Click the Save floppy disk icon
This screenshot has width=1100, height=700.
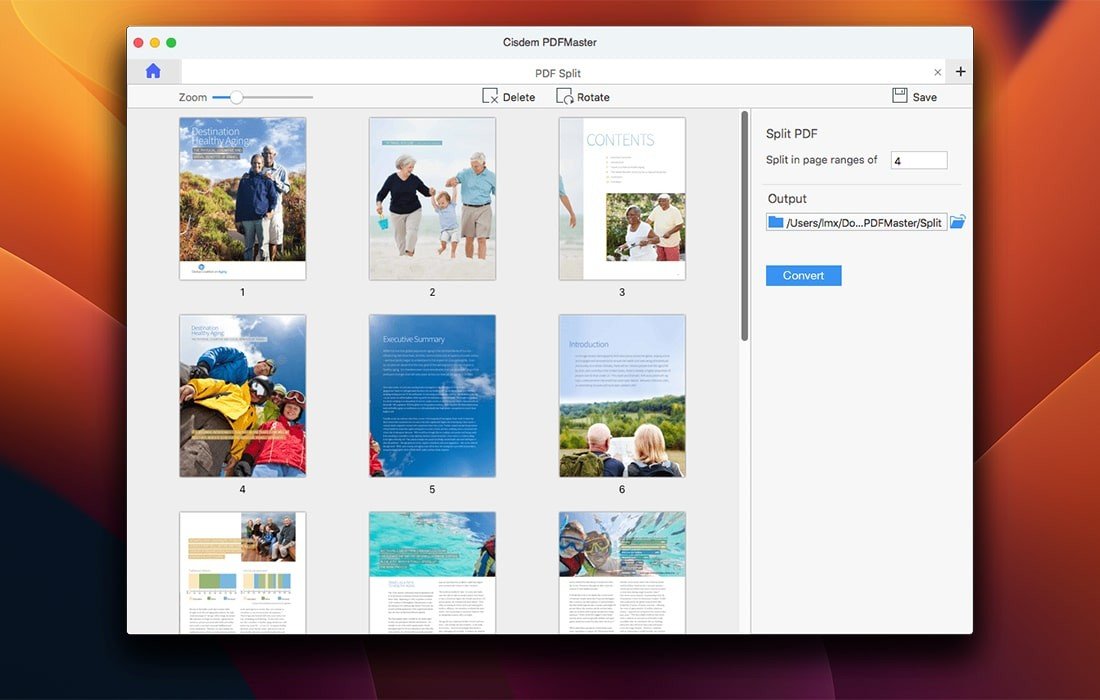(900, 96)
